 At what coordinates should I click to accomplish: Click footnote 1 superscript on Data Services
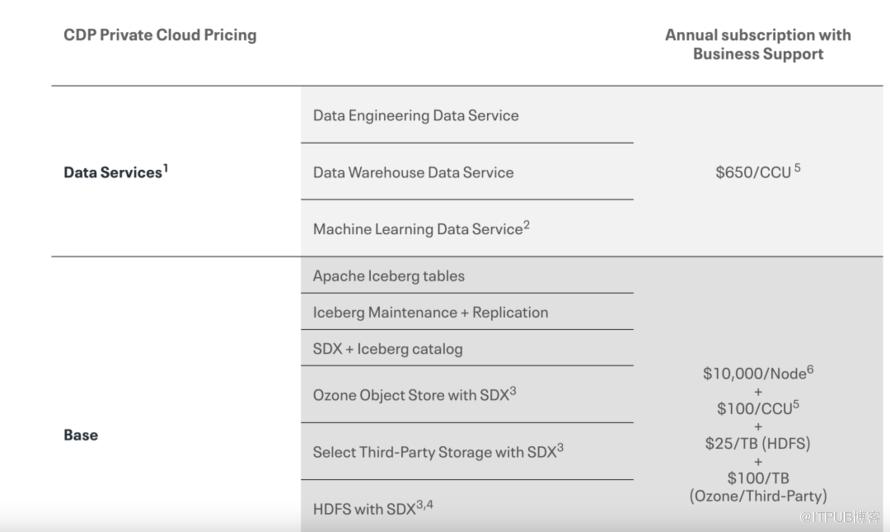point(165,167)
